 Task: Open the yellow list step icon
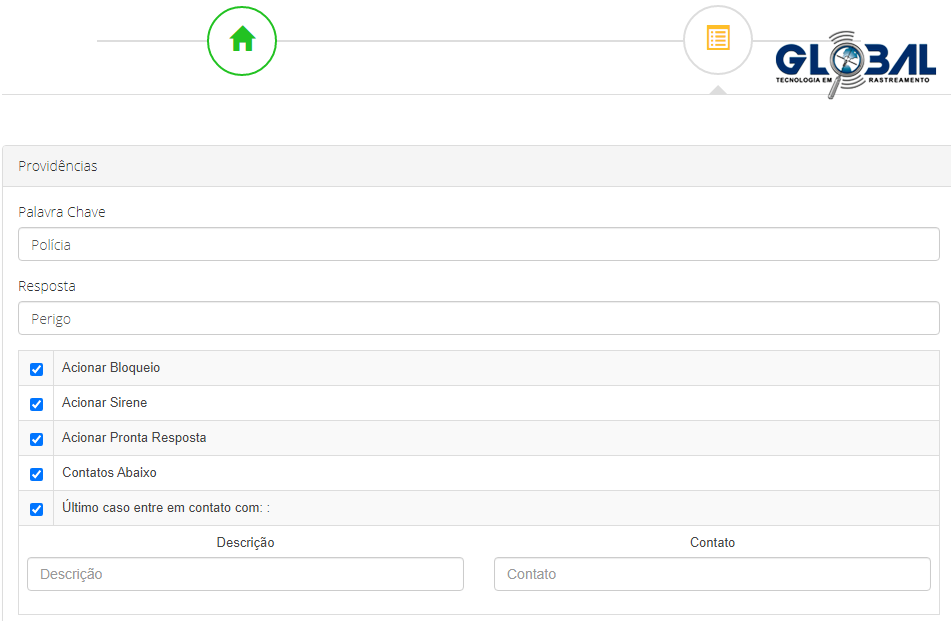(717, 40)
